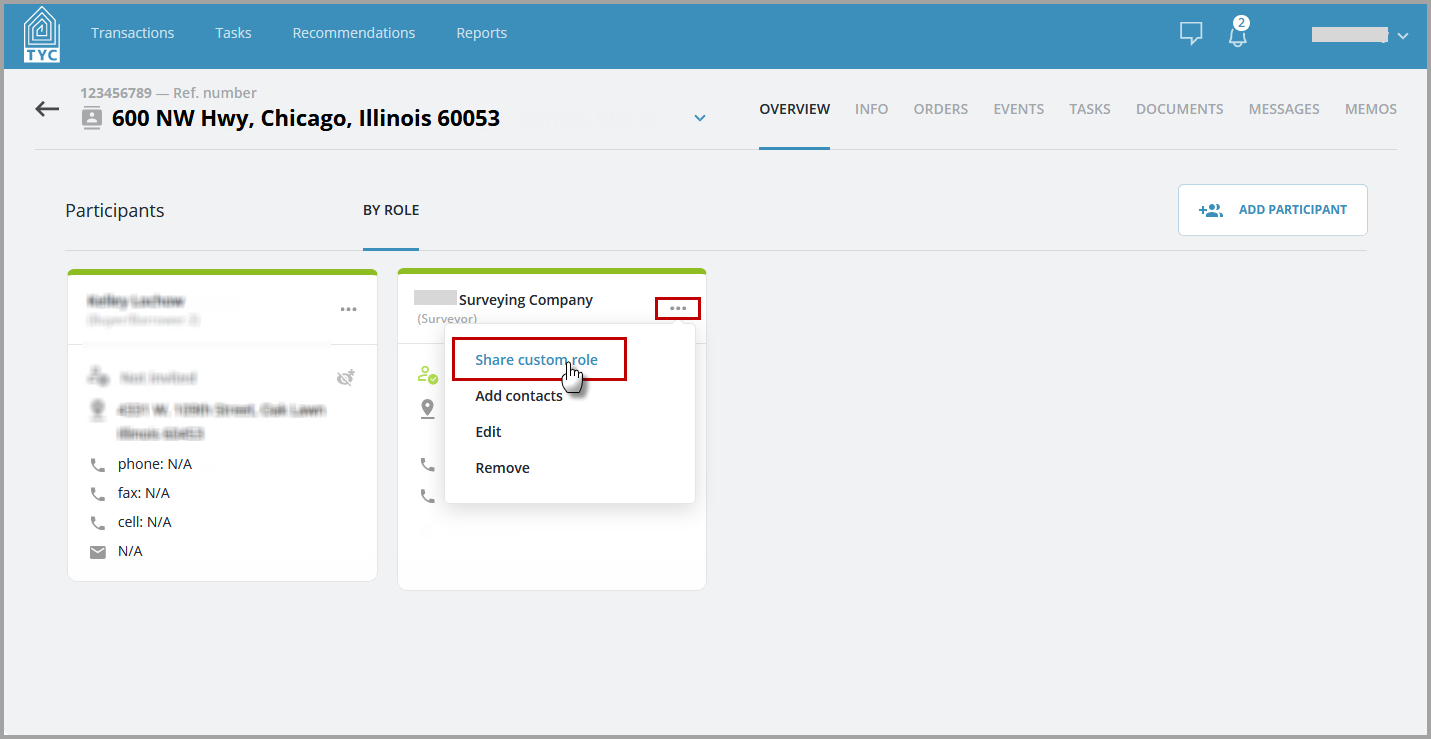The height and width of the screenshot is (739, 1431).
Task: Open the Reports navigation link
Action: pos(482,33)
